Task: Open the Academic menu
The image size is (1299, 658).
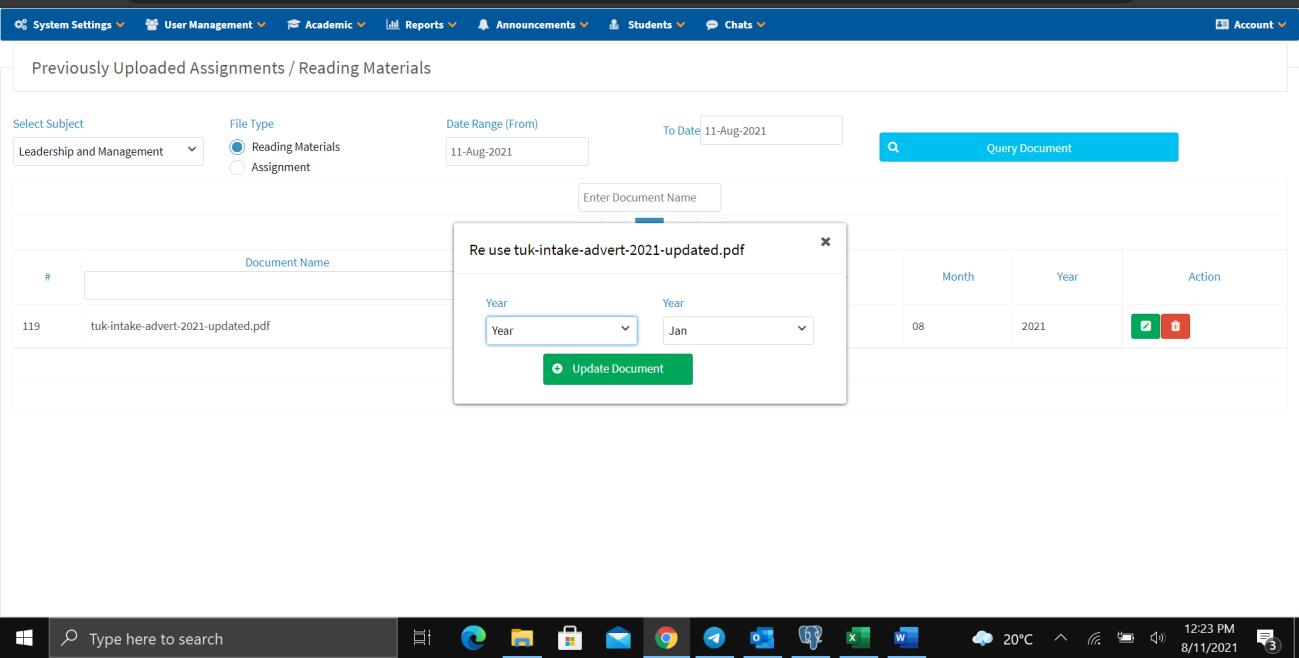Action: 325,25
